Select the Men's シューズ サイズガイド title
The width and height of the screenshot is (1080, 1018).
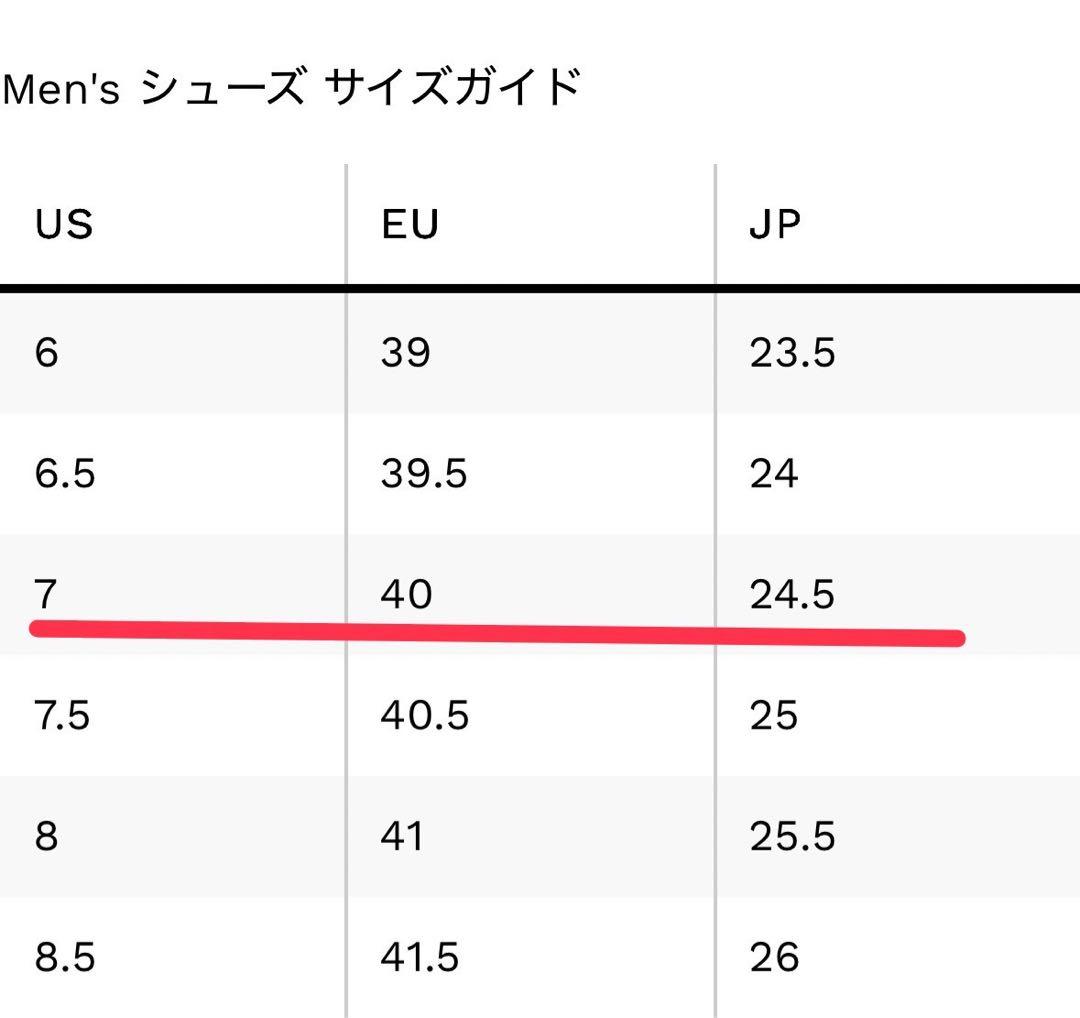292,87
